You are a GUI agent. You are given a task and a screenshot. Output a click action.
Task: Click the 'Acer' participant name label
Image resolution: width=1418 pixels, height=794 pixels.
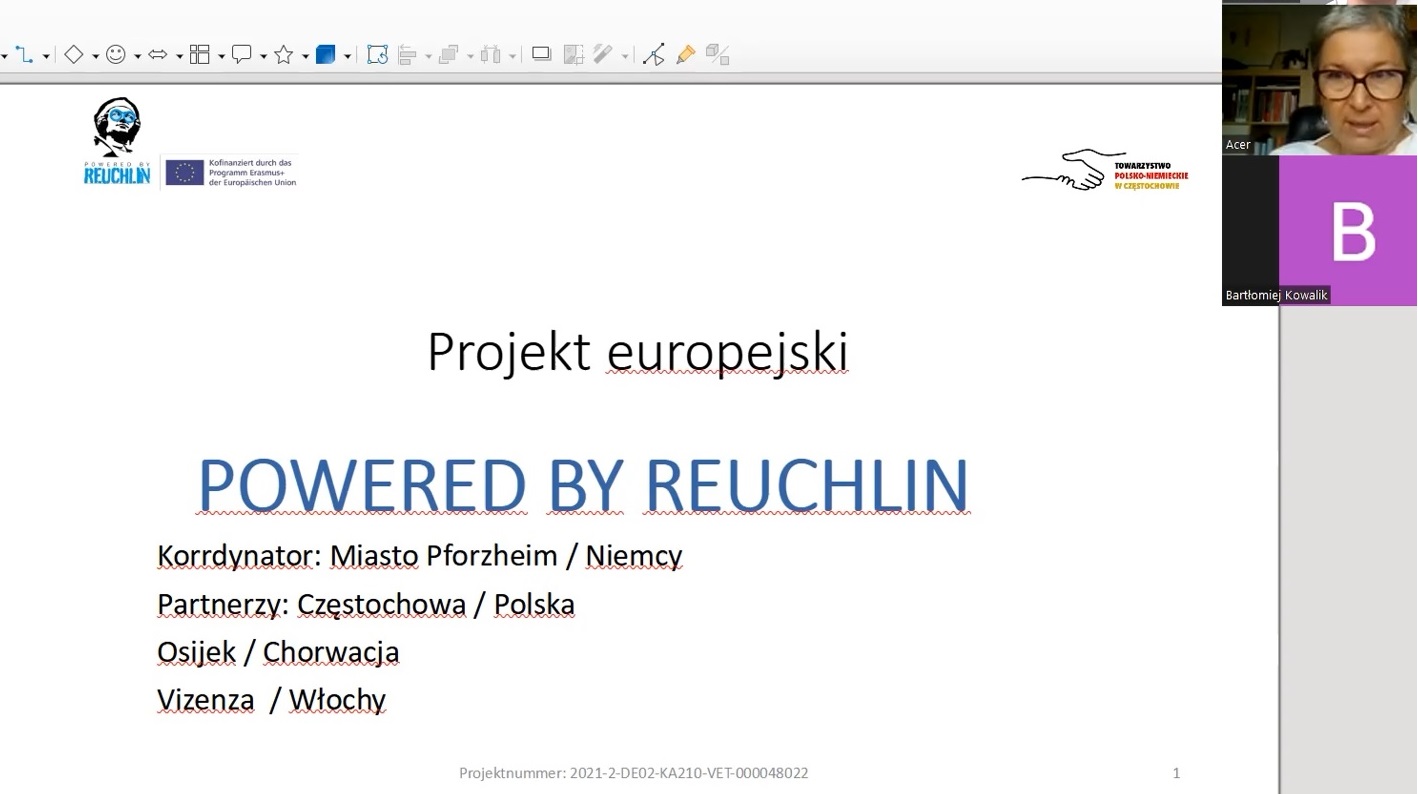coord(1238,145)
